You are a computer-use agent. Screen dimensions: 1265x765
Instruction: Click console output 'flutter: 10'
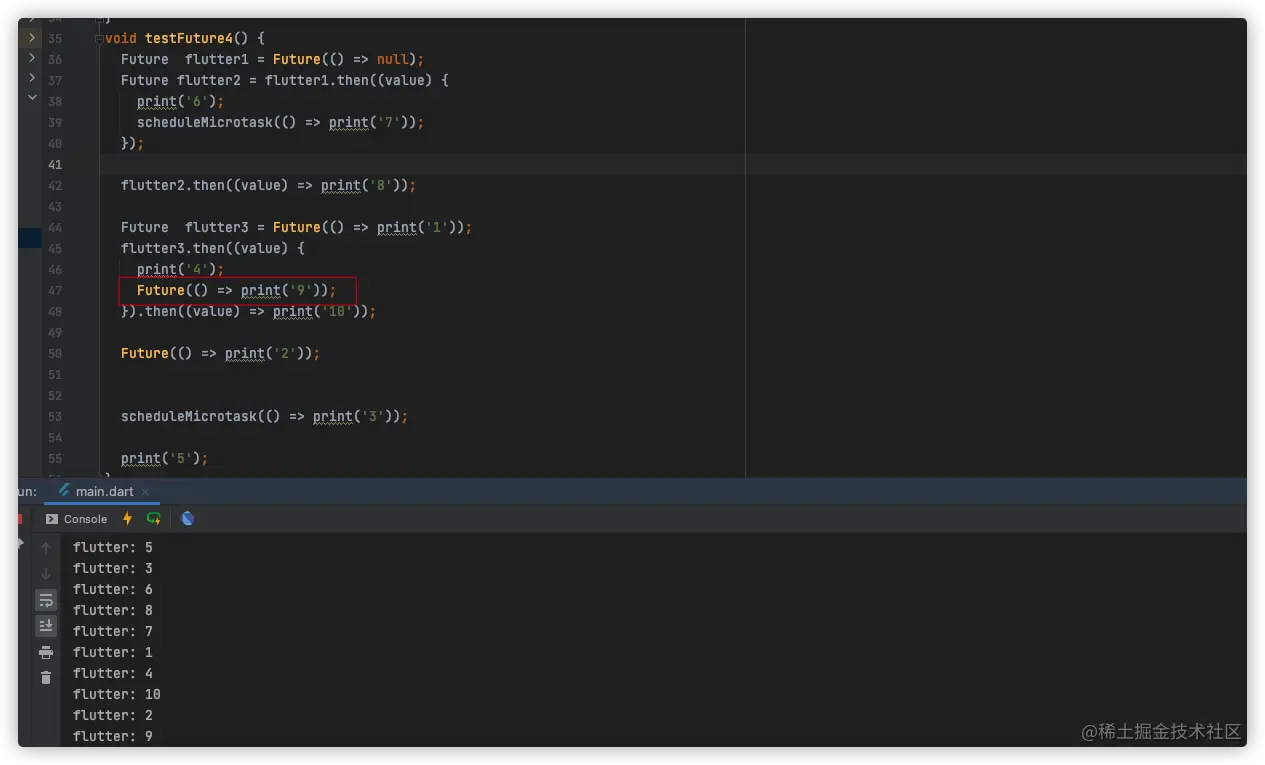click(117, 694)
